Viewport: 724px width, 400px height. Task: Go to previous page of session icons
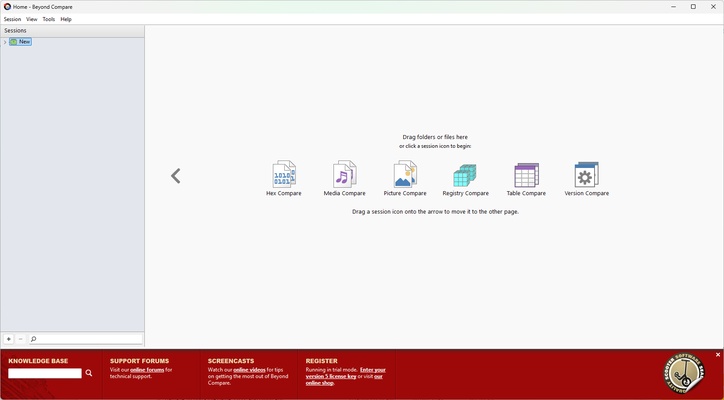point(176,176)
